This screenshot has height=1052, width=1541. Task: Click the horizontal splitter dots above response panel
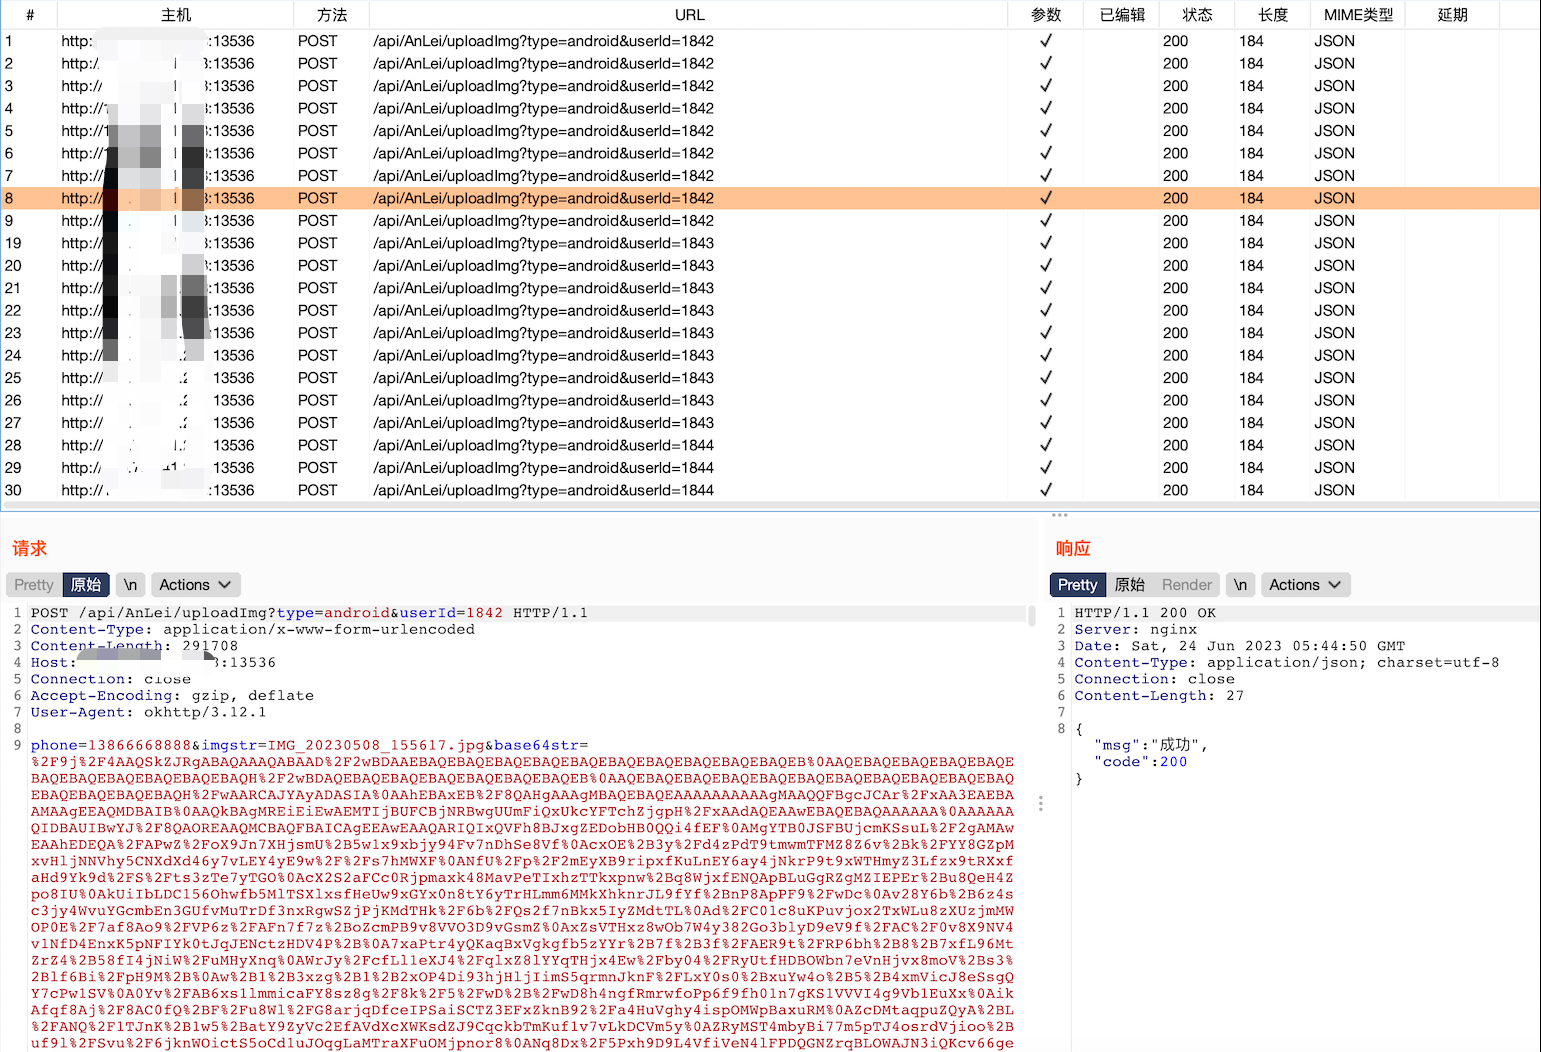(x=1060, y=515)
